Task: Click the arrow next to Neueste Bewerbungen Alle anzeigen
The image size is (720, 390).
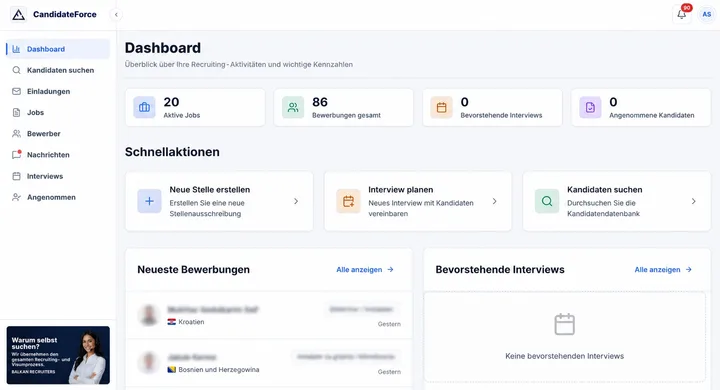Action: pyautogui.click(x=390, y=270)
